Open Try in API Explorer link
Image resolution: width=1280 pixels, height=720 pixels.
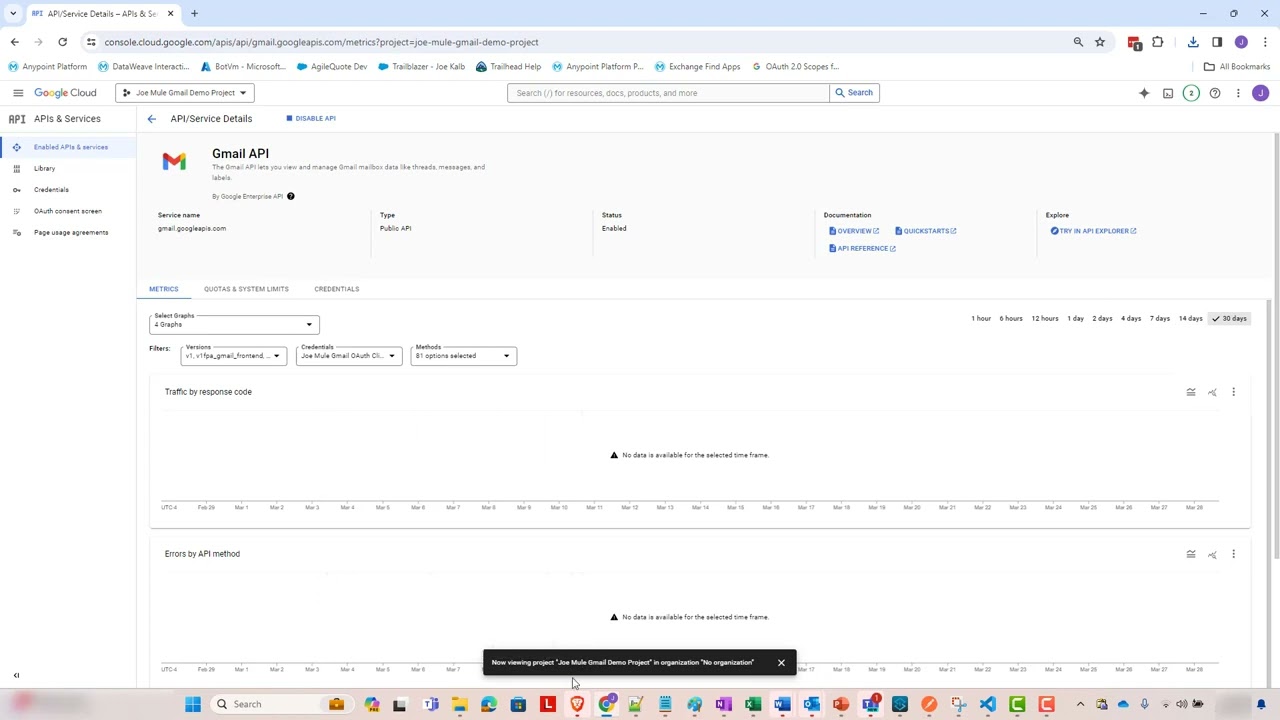pos(1093,231)
